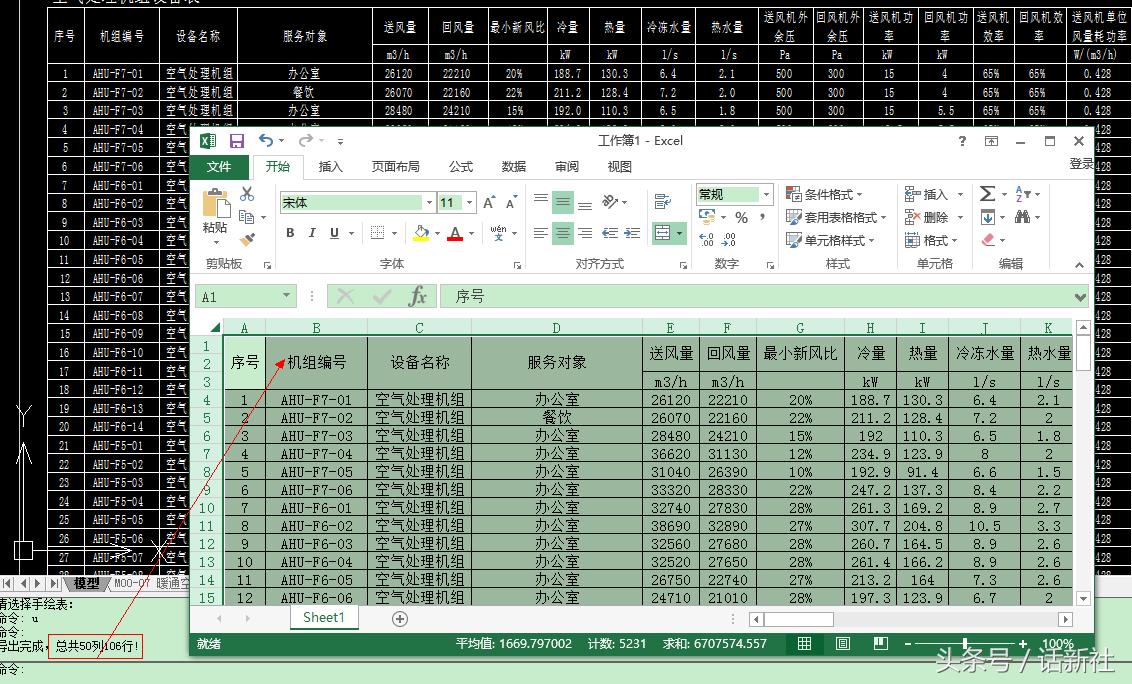Click the Format Painter brush icon

coord(246,239)
